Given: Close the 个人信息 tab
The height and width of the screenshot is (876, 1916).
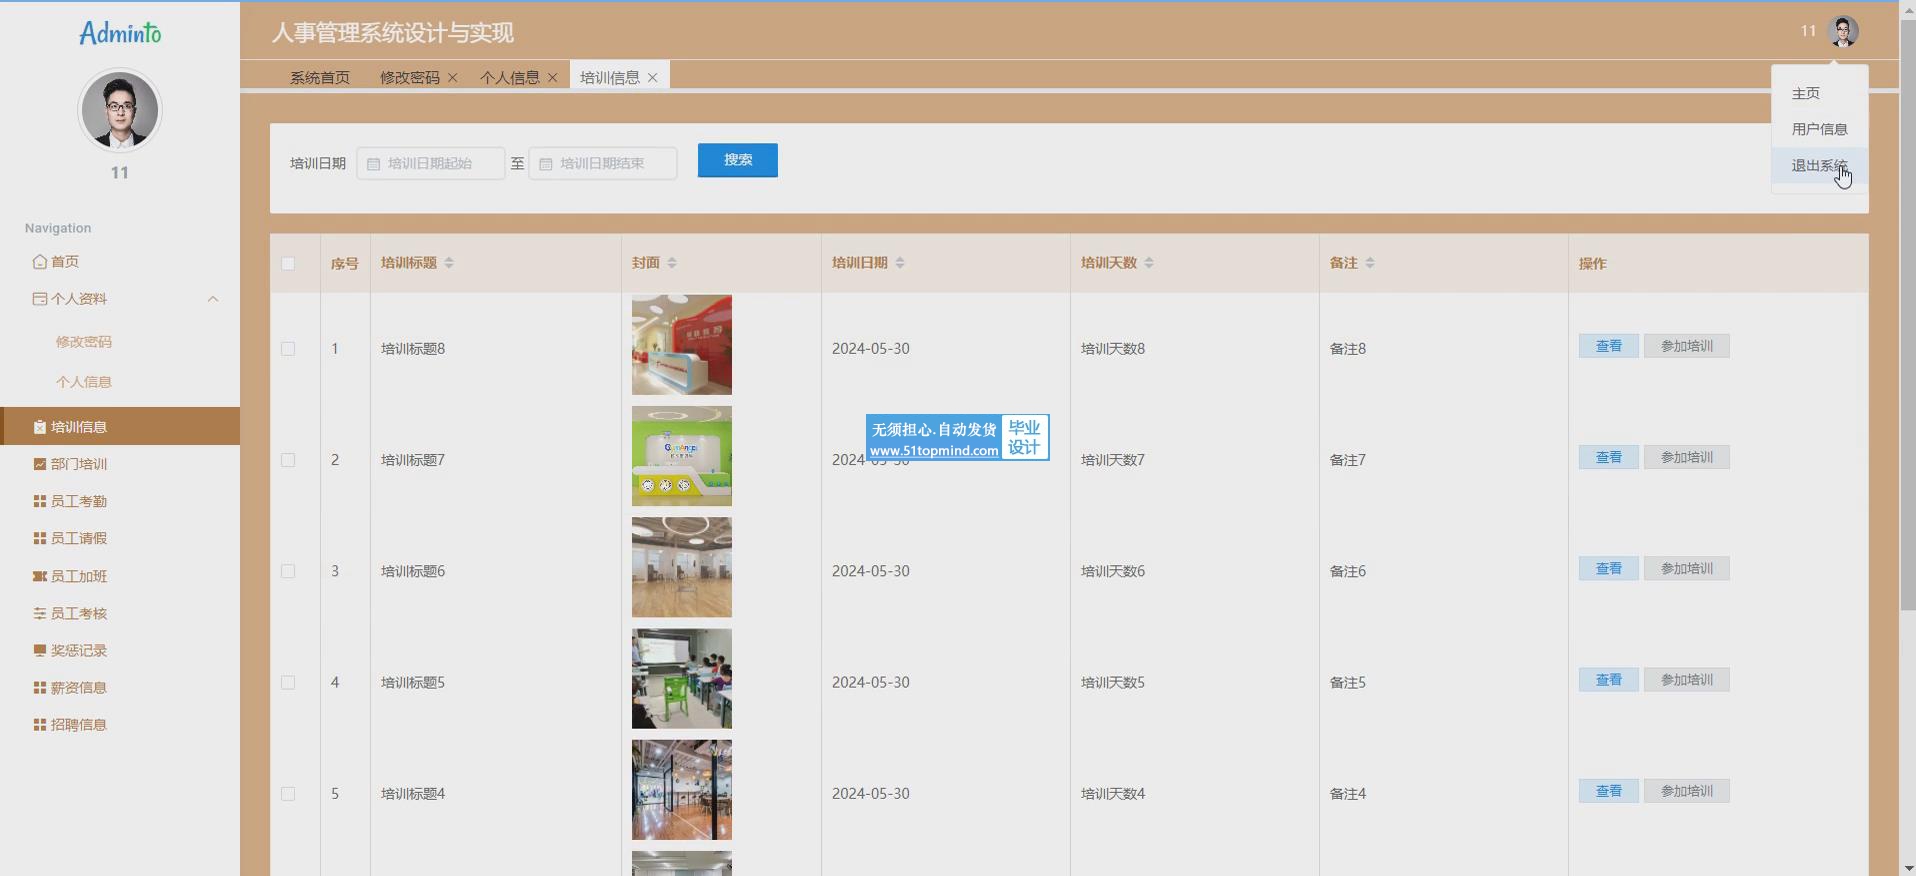Looking at the screenshot, I should click(553, 77).
